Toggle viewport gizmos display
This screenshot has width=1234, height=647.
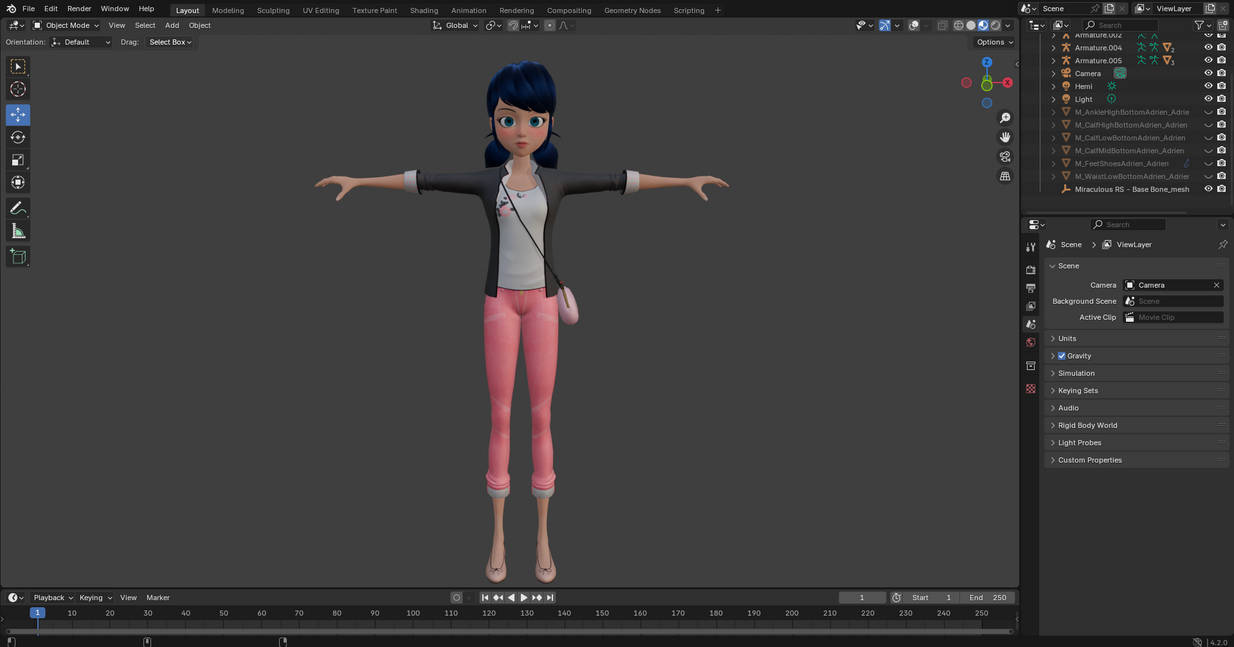click(x=885, y=25)
